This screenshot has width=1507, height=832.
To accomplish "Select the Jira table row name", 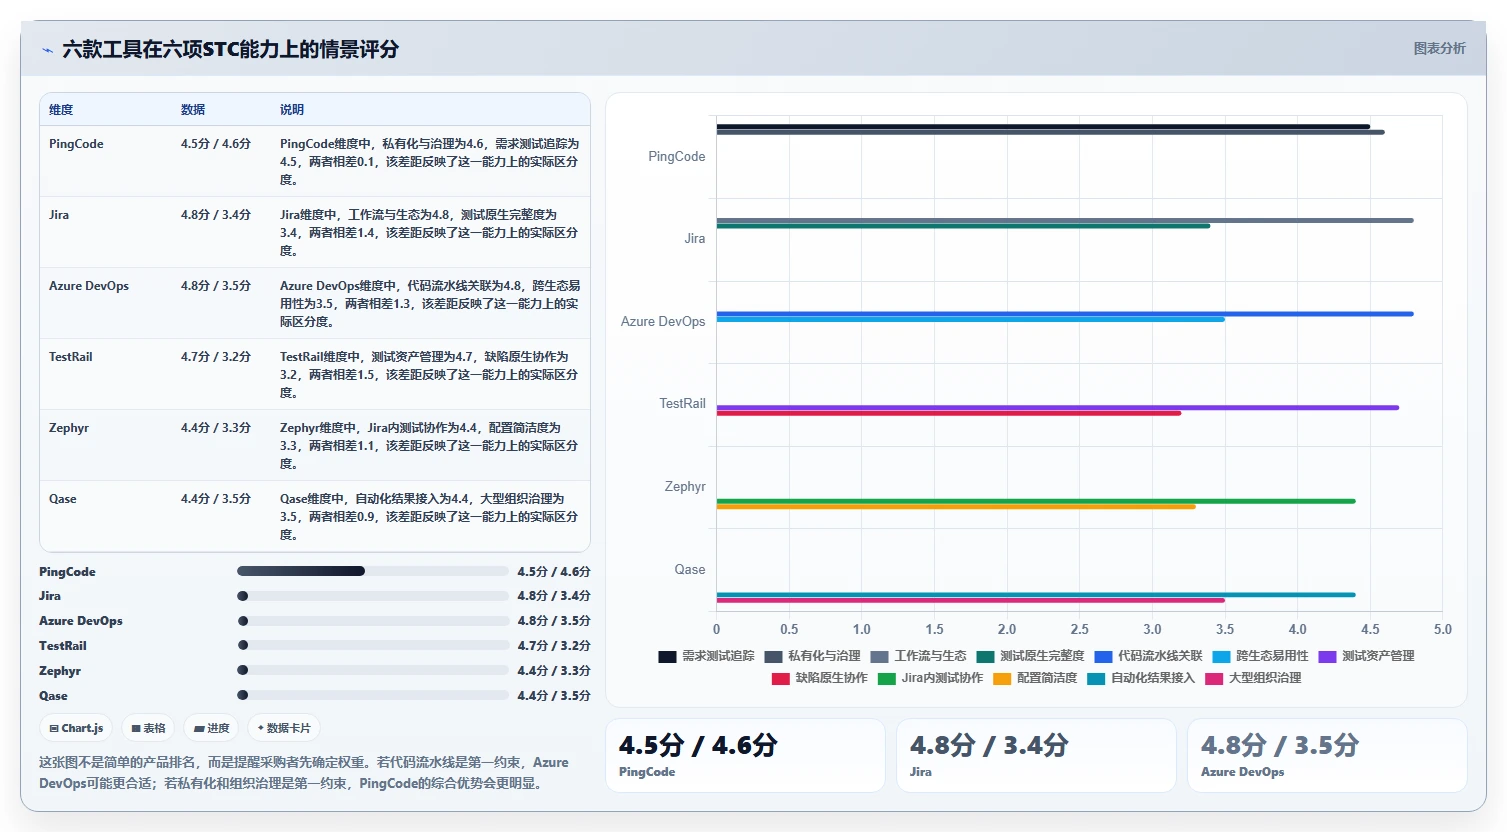I will [x=59, y=215].
